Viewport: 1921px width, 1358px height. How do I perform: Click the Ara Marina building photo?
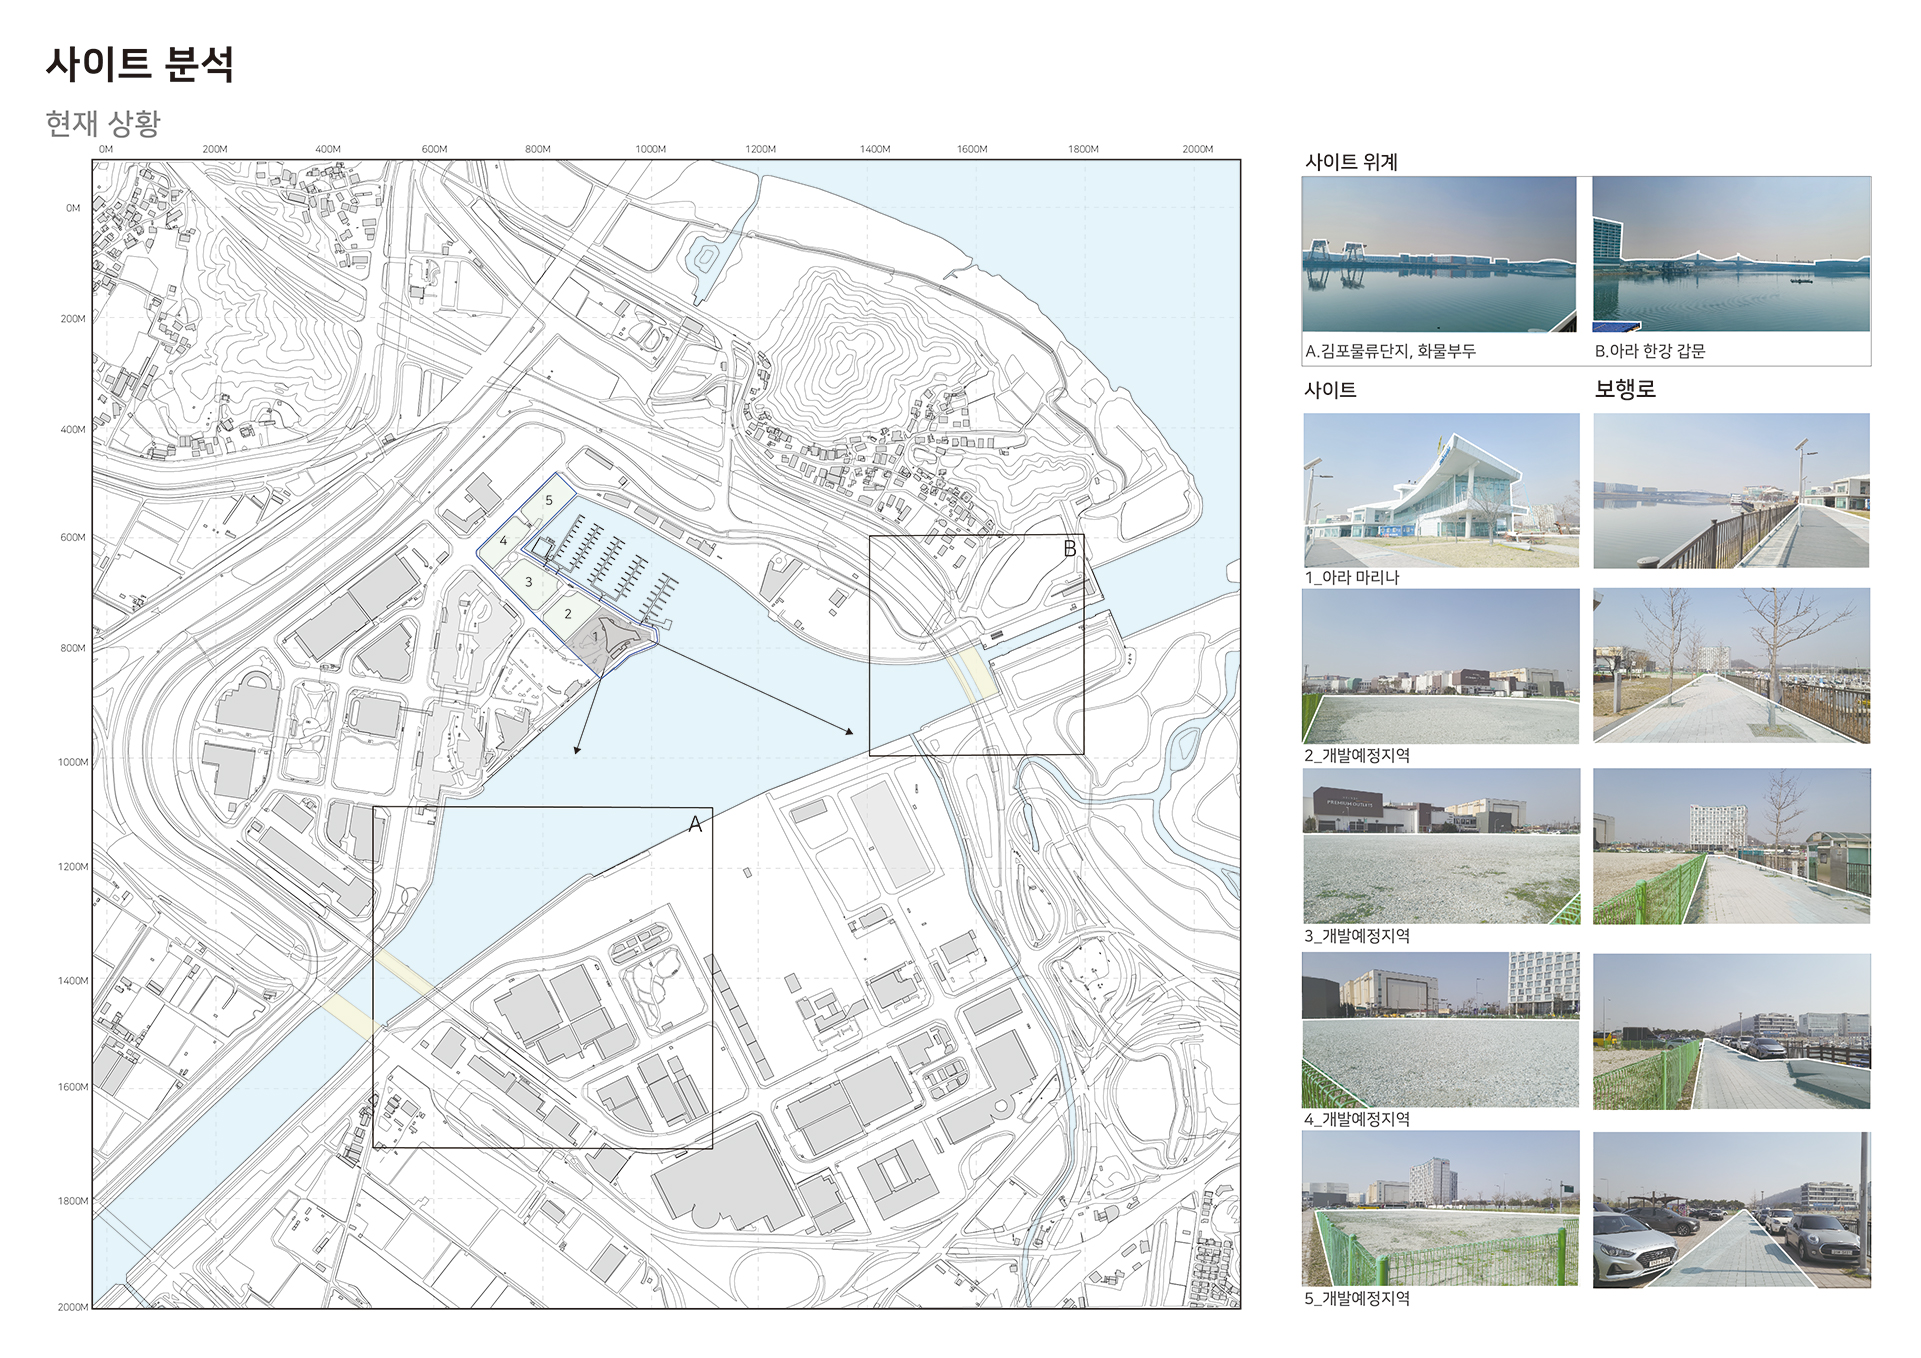[1440, 490]
